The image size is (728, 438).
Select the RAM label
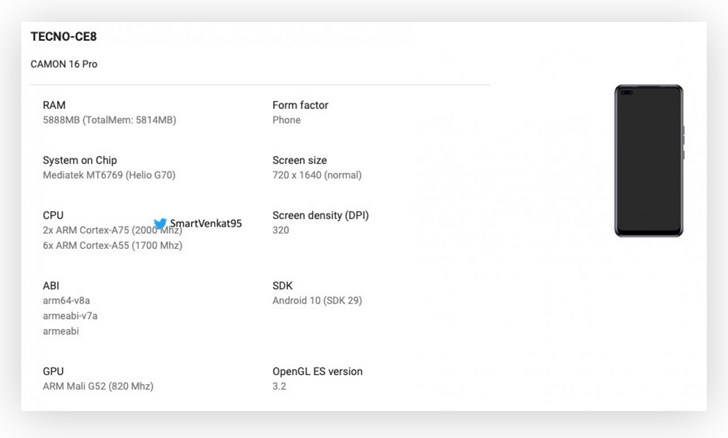tap(54, 105)
